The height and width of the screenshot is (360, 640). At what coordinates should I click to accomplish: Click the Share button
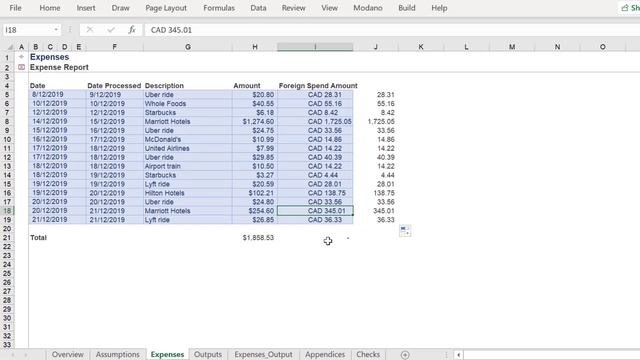[x=630, y=8]
